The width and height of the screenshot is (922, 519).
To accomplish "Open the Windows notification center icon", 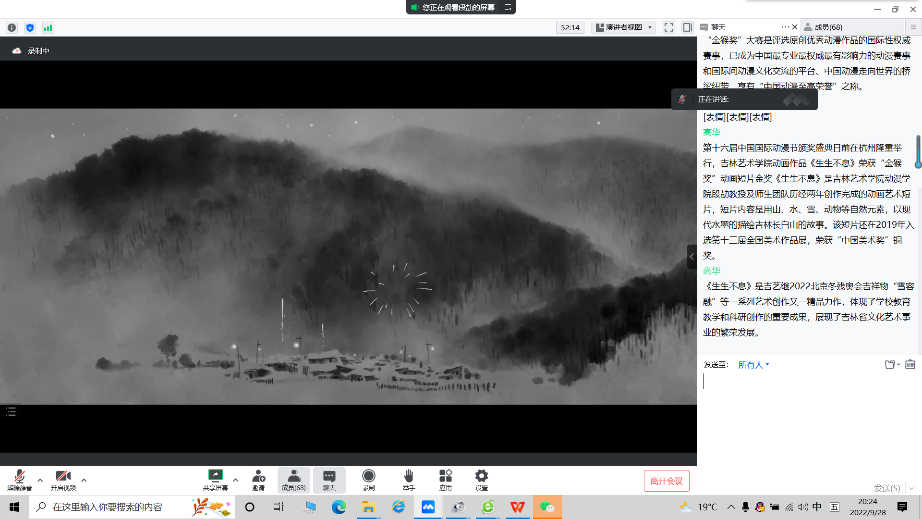I will (x=902, y=507).
